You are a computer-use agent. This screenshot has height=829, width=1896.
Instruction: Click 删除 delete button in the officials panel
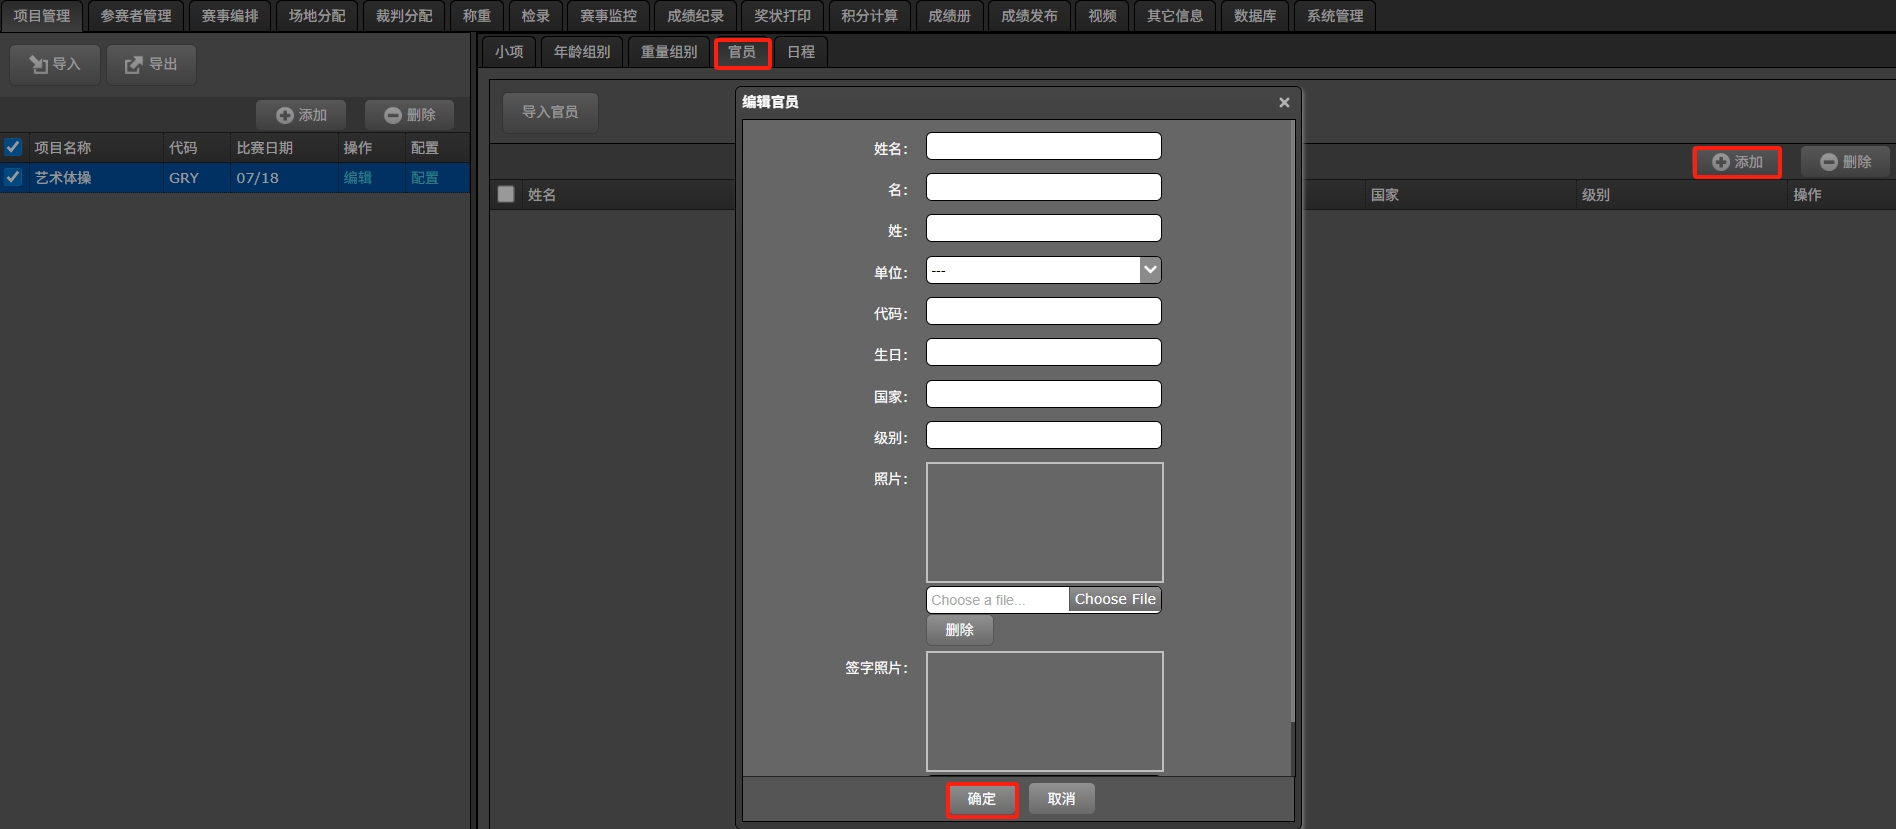[x=1845, y=162]
